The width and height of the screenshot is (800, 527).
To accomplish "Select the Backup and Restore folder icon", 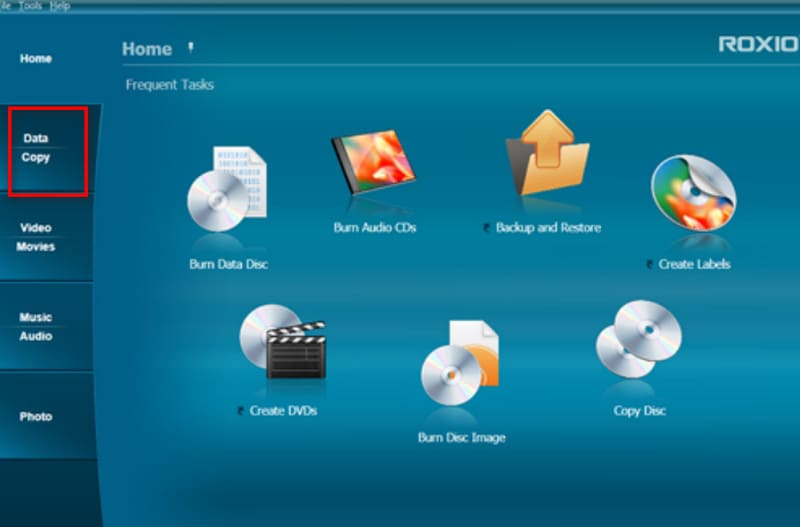I will click(545, 158).
